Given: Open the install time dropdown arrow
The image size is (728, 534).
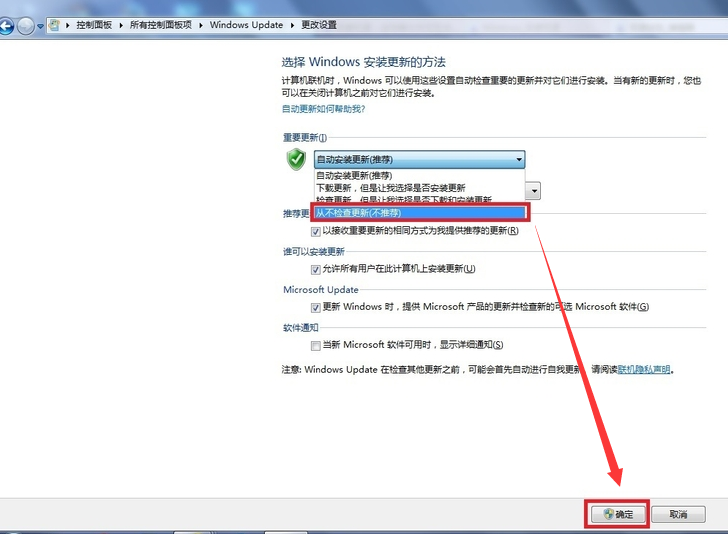Looking at the screenshot, I should pyautogui.click(x=534, y=191).
